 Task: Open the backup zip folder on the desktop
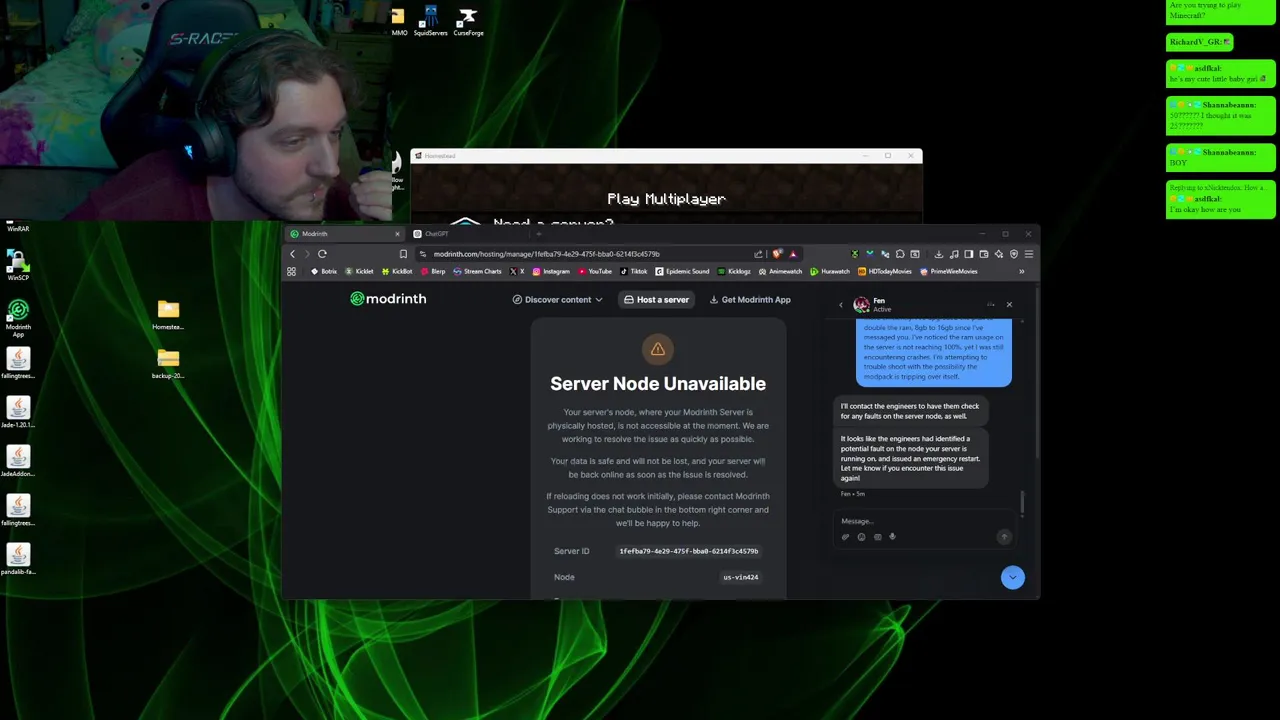tap(168, 364)
